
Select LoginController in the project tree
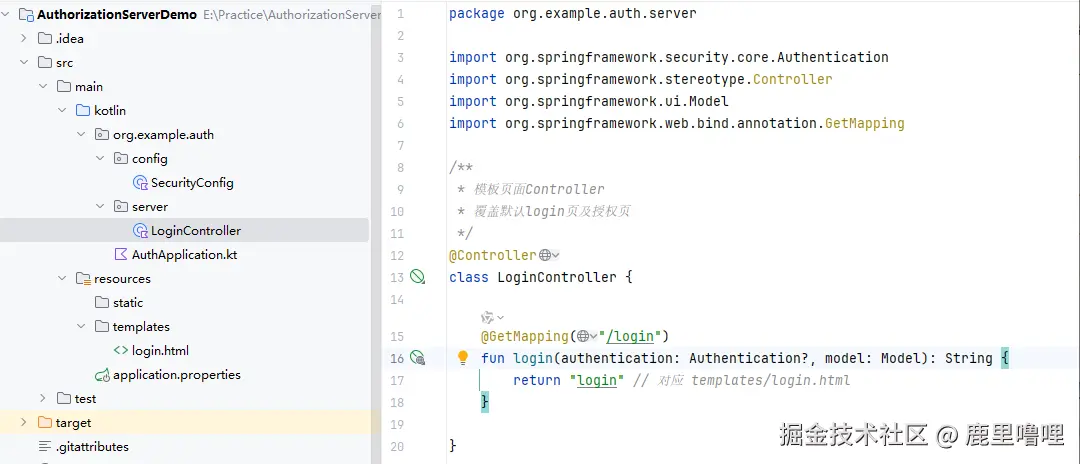tap(196, 231)
